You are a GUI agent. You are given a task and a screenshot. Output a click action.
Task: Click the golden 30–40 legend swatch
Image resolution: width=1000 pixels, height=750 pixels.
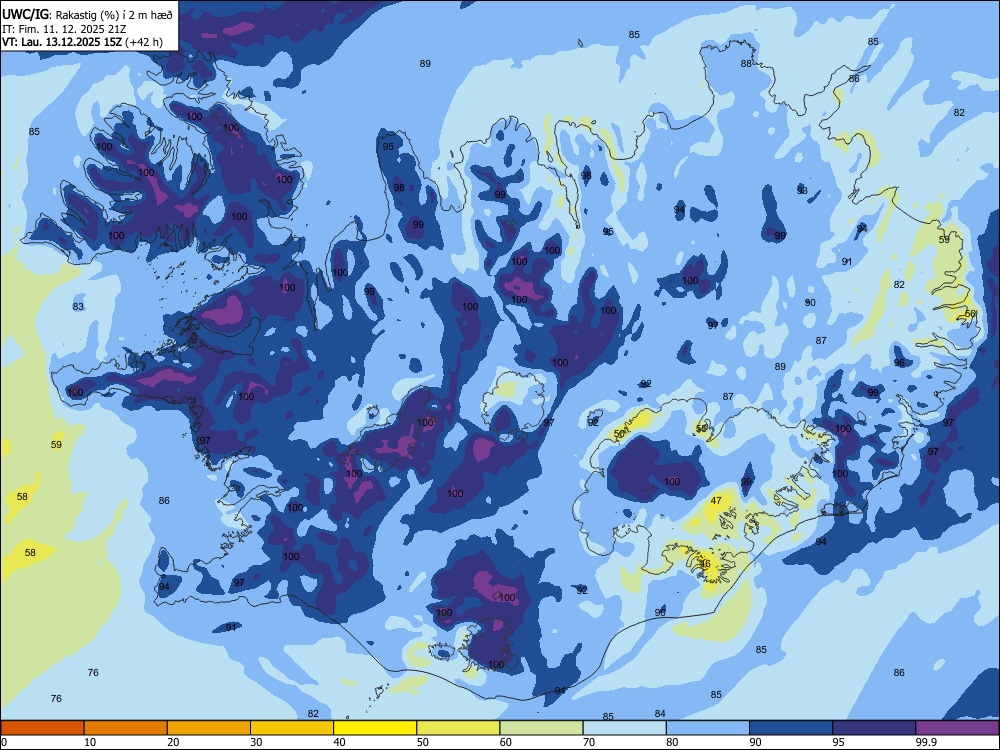[x=292, y=728]
